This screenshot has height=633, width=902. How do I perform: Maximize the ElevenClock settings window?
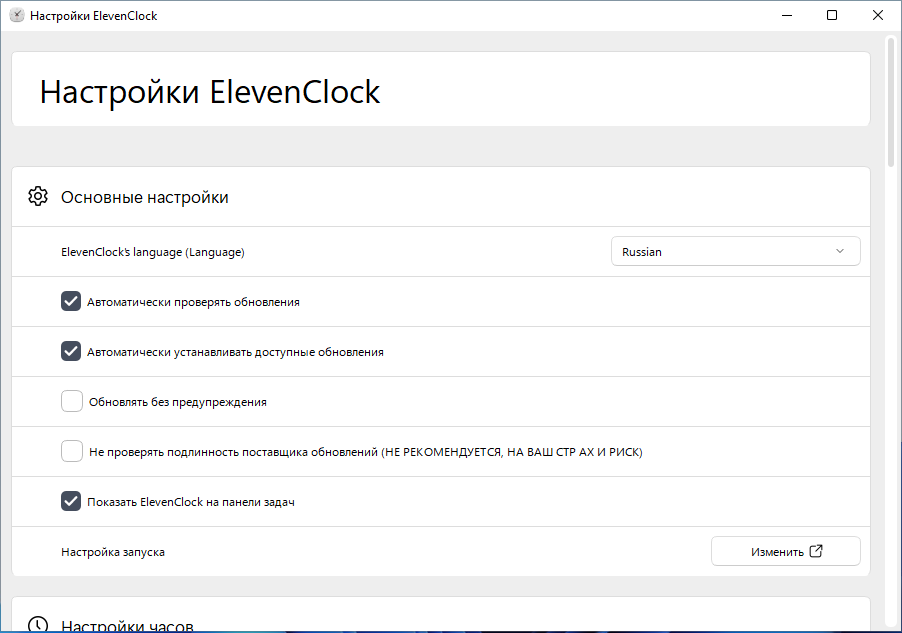pyautogui.click(x=832, y=16)
